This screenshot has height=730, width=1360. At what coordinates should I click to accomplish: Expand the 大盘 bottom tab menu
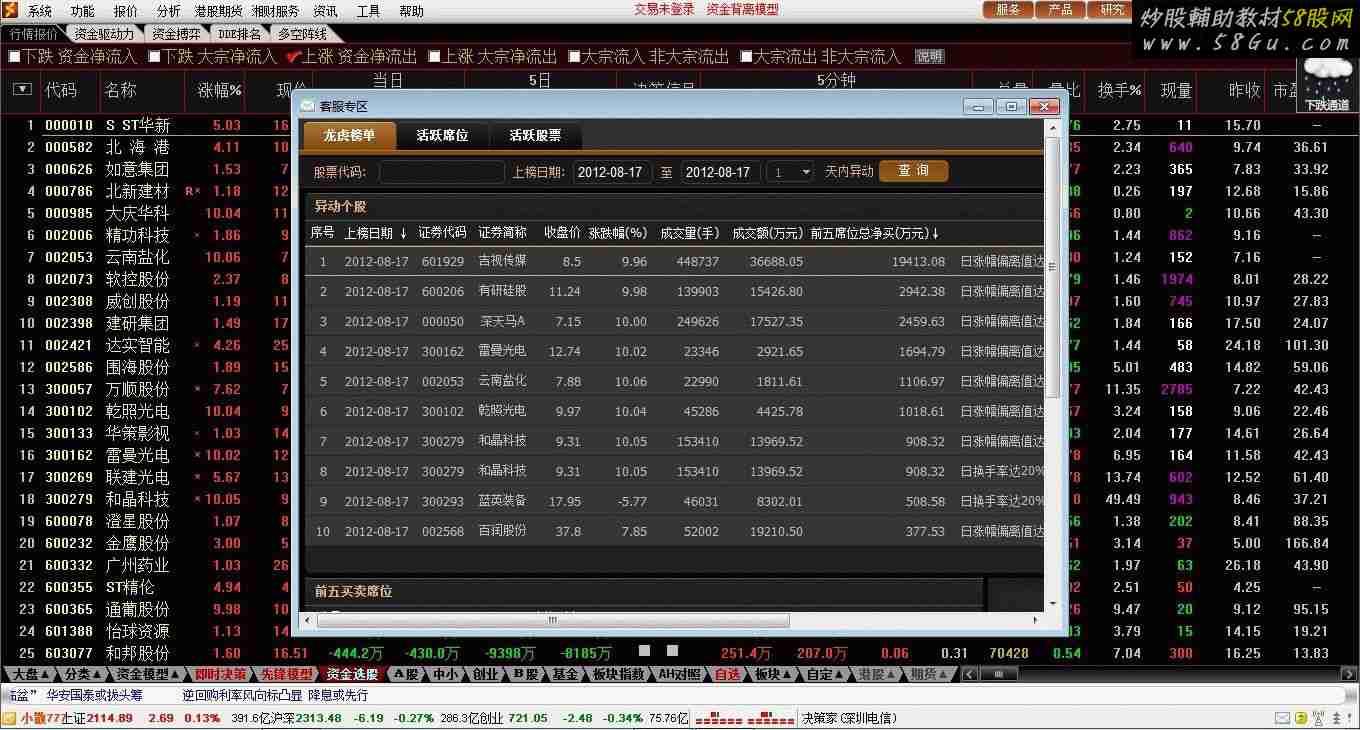click(30, 675)
